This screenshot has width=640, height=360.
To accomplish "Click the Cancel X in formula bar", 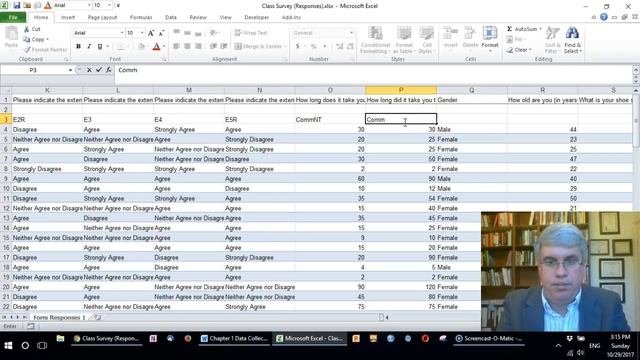I will [x=89, y=70].
